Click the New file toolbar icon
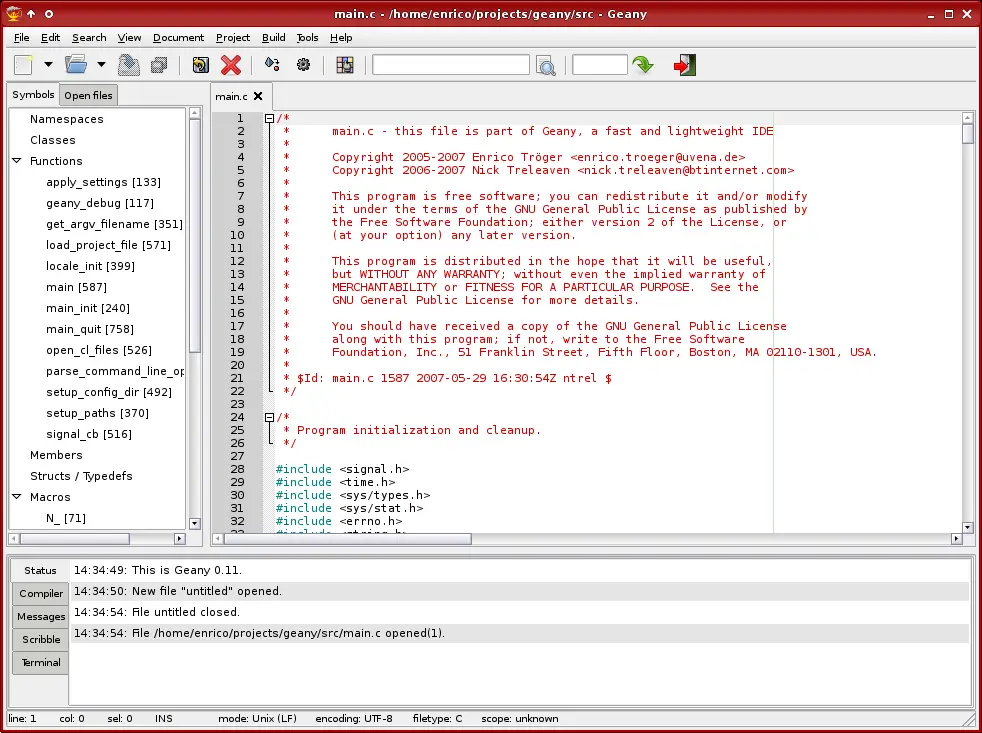The image size is (982, 733). click(25, 65)
